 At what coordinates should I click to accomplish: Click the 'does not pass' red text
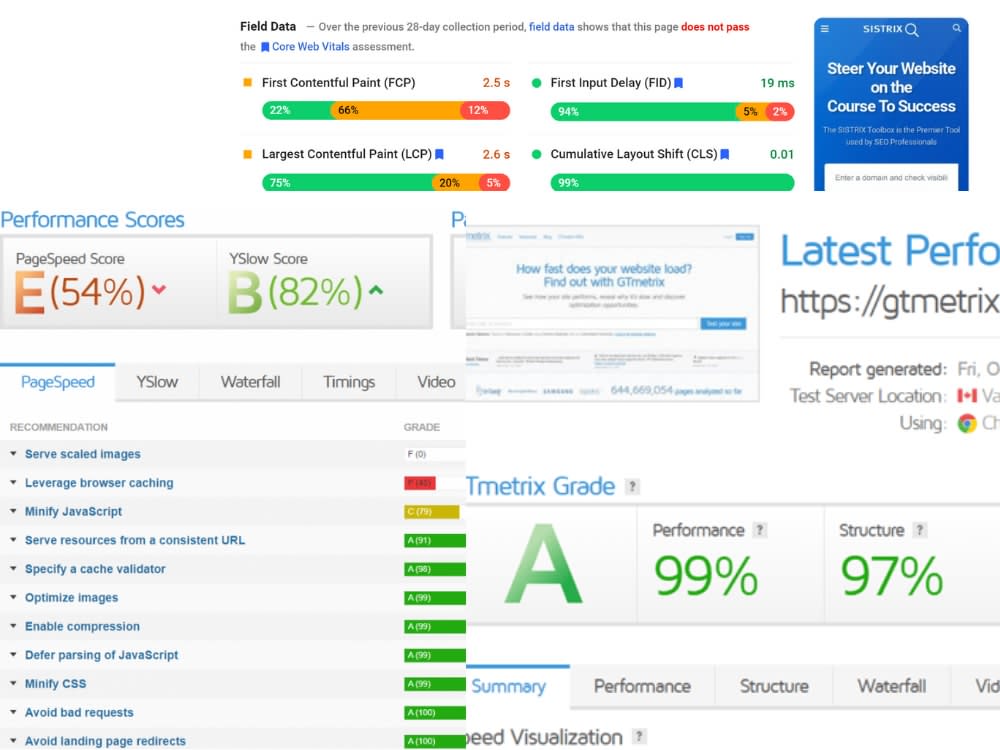point(715,27)
